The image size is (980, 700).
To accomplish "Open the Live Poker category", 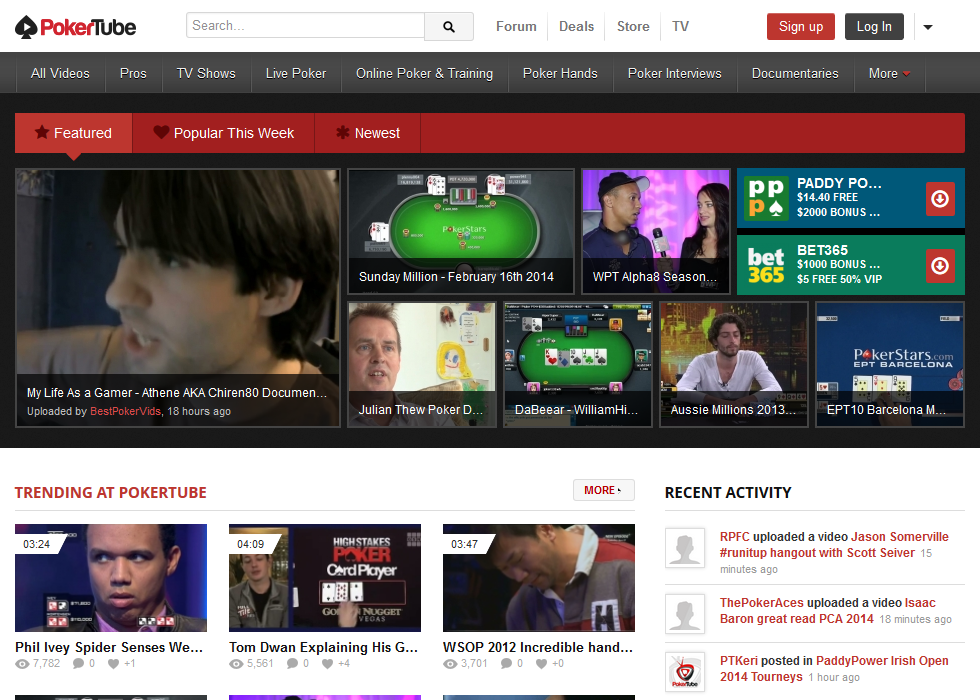I will 296,73.
